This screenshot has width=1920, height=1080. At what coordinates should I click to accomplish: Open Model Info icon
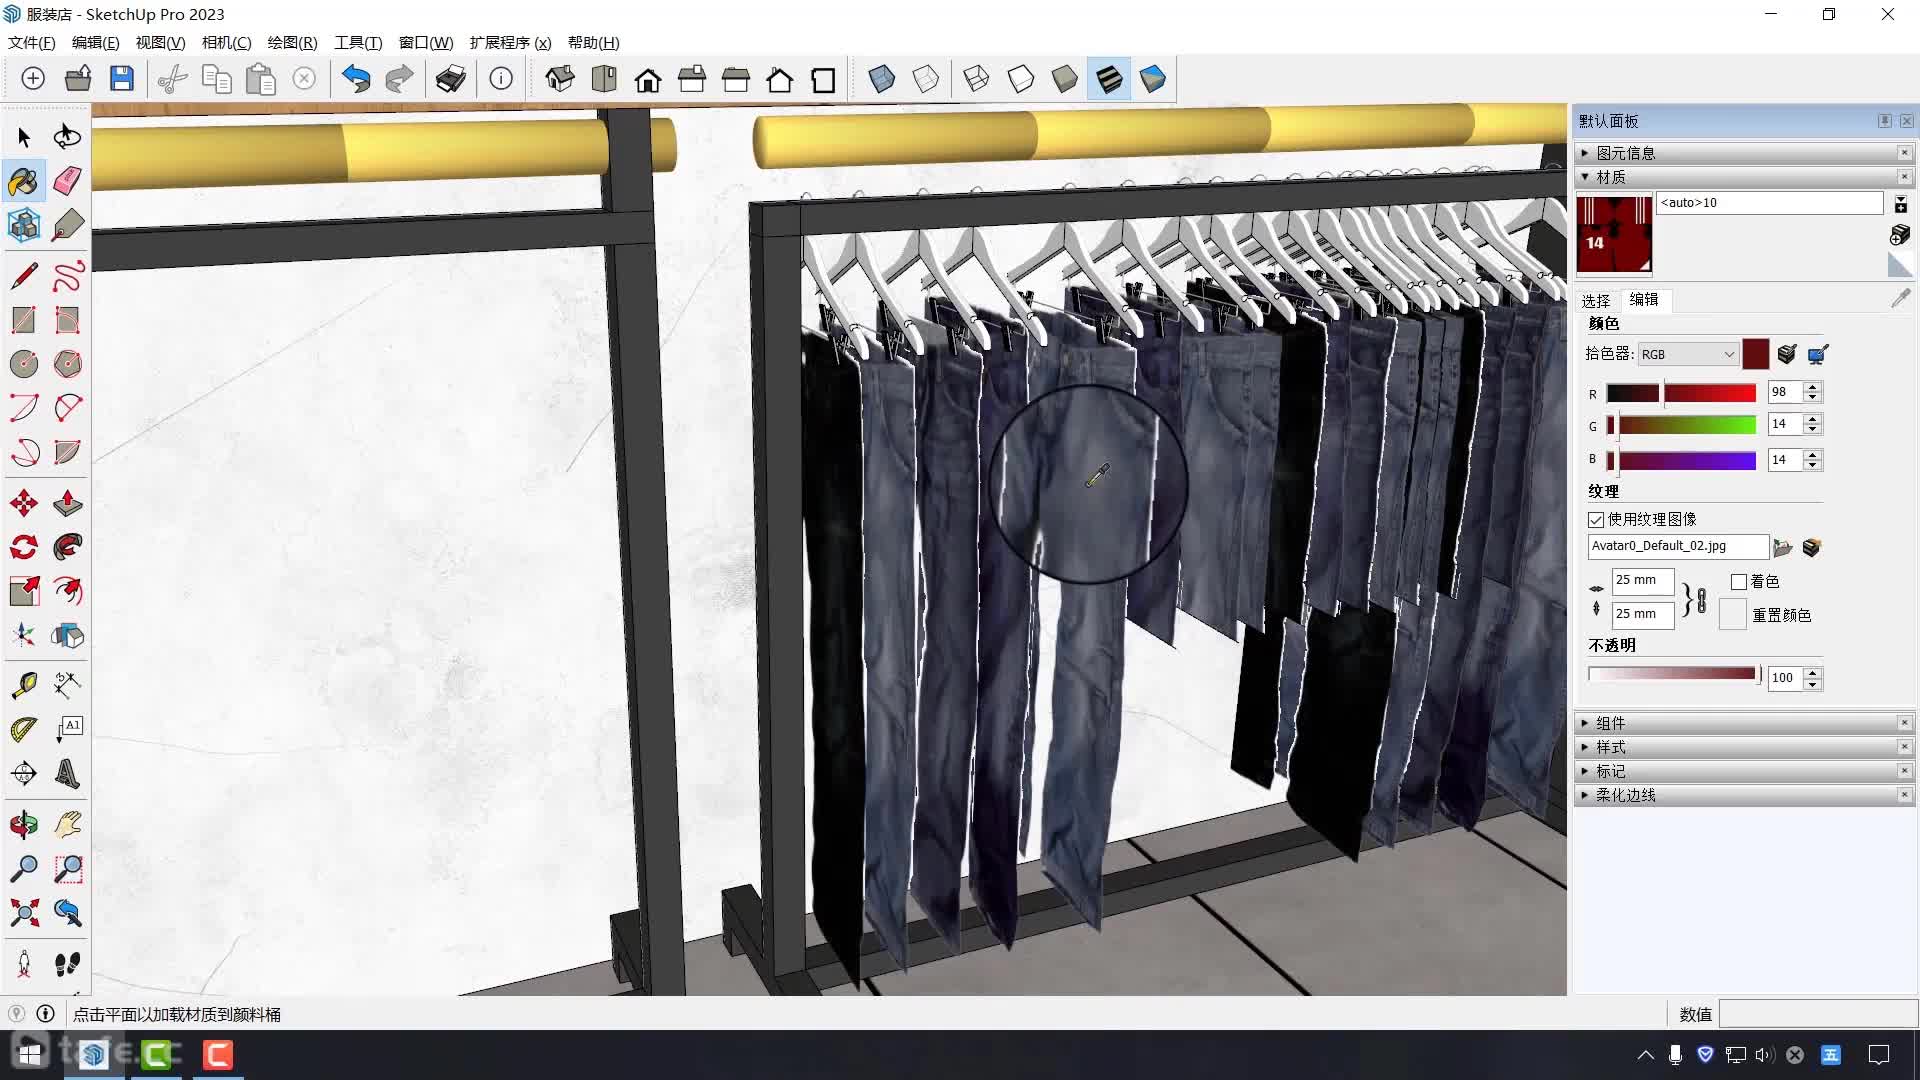coord(501,79)
